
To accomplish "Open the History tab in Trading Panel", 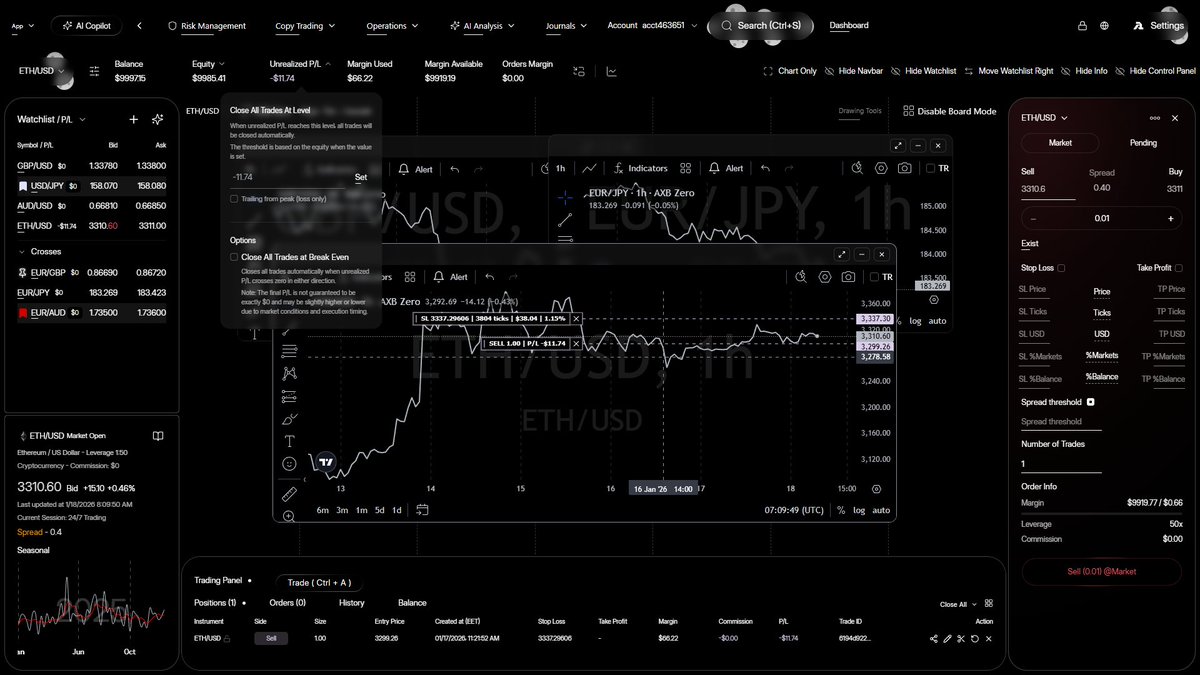I will point(351,603).
